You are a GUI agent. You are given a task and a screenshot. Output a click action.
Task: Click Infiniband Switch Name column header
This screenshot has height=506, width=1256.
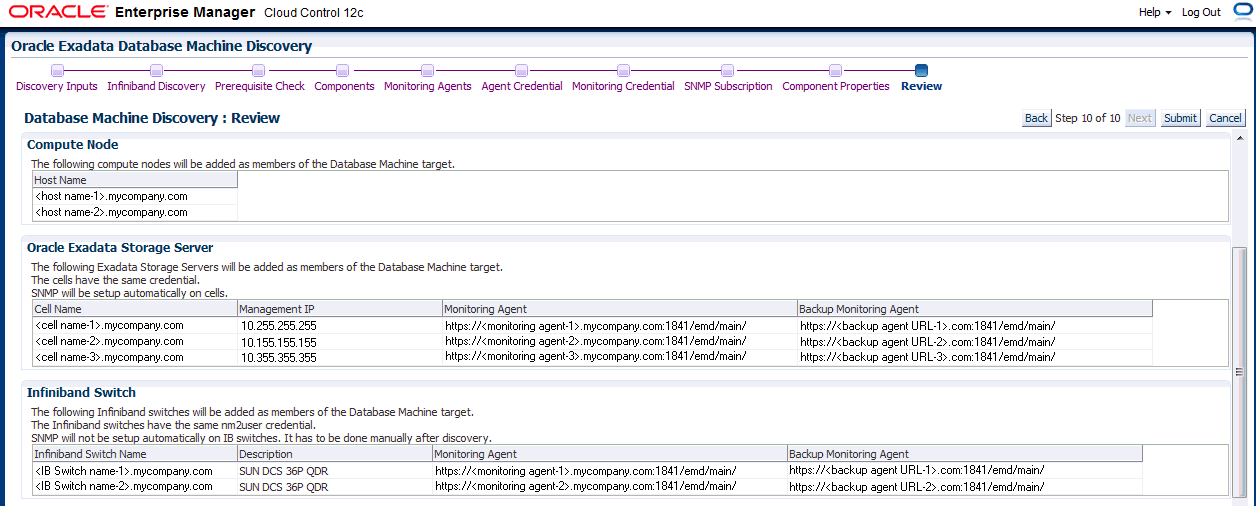click(134, 454)
